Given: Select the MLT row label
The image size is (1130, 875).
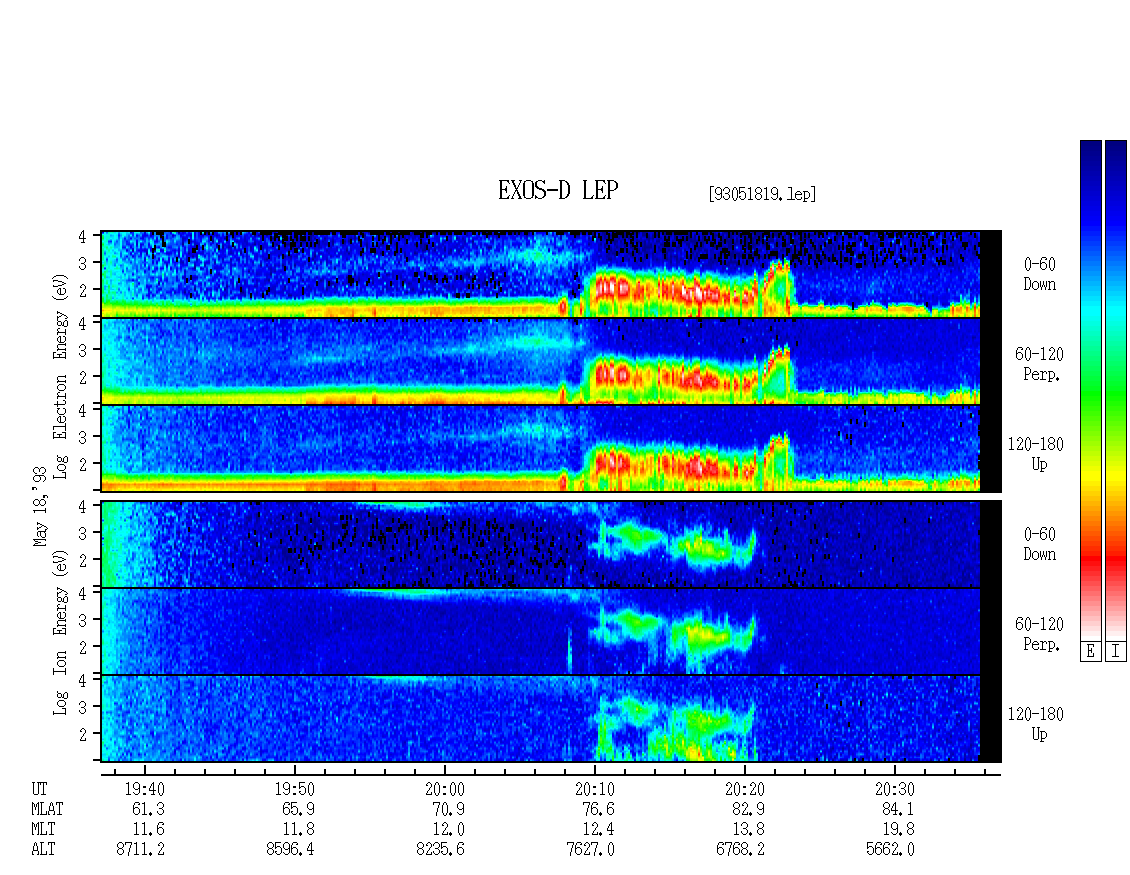Looking at the screenshot, I should pos(43,830).
